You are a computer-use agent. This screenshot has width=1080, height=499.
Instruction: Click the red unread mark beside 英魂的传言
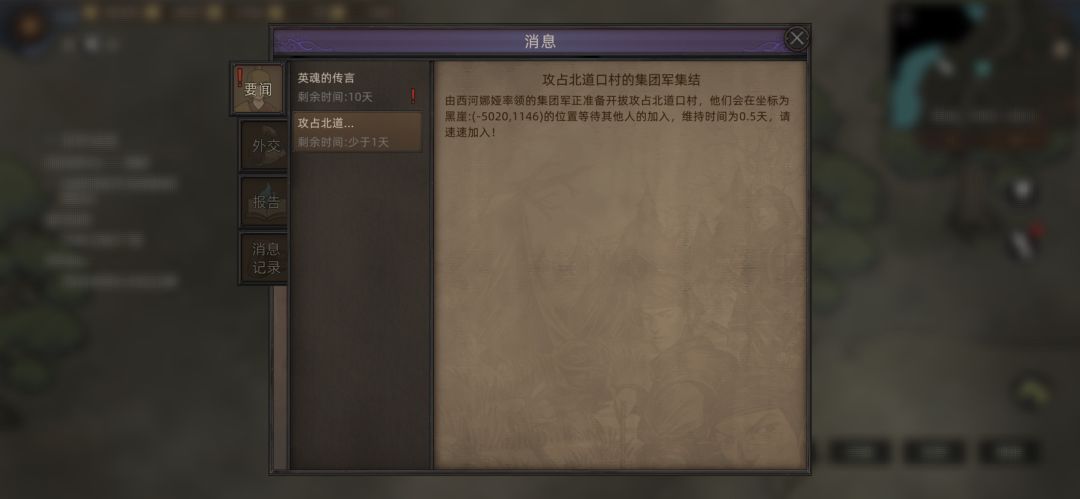click(x=413, y=96)
